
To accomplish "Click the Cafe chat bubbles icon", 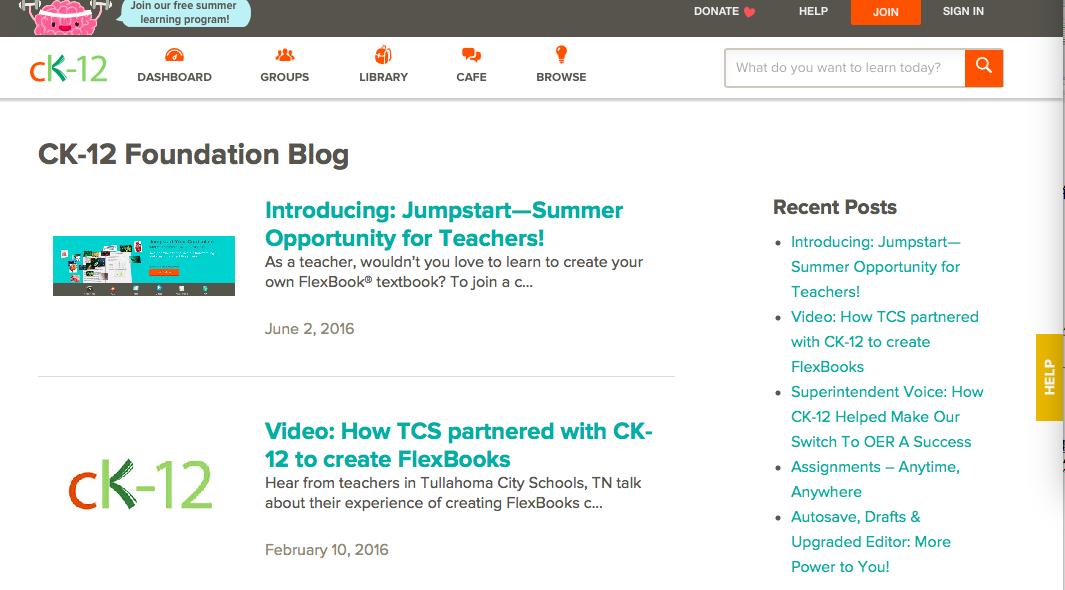I will 471,55.
